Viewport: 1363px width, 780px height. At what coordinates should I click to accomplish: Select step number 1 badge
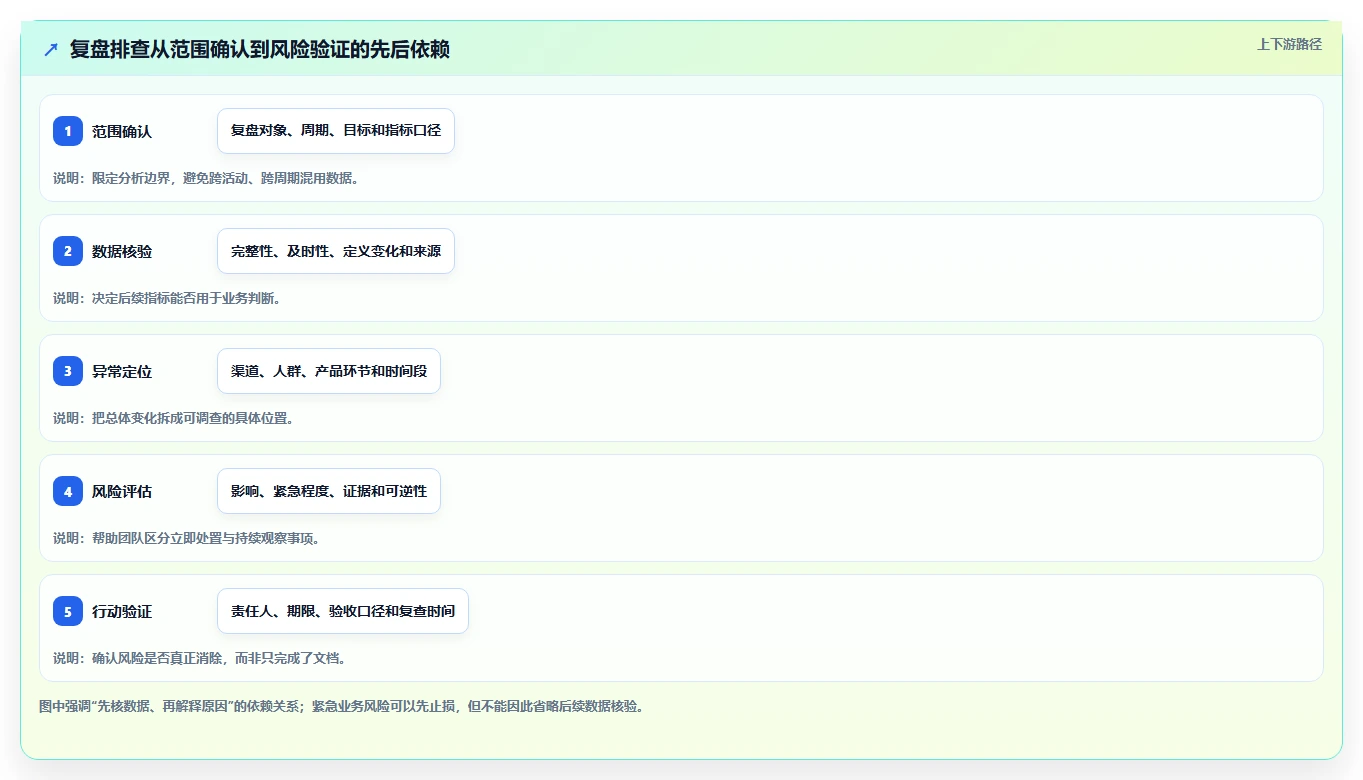68,131
